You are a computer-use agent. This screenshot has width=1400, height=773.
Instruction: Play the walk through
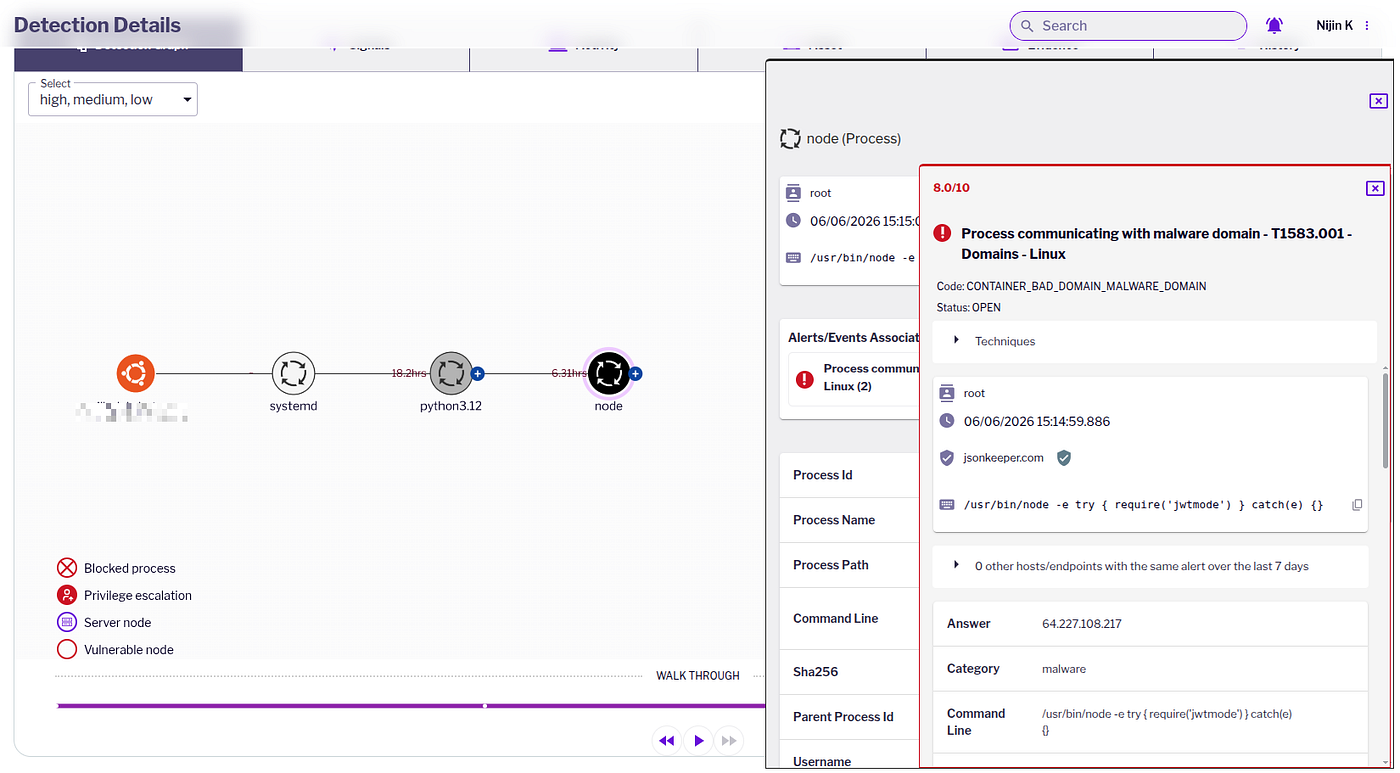[699, 741]
